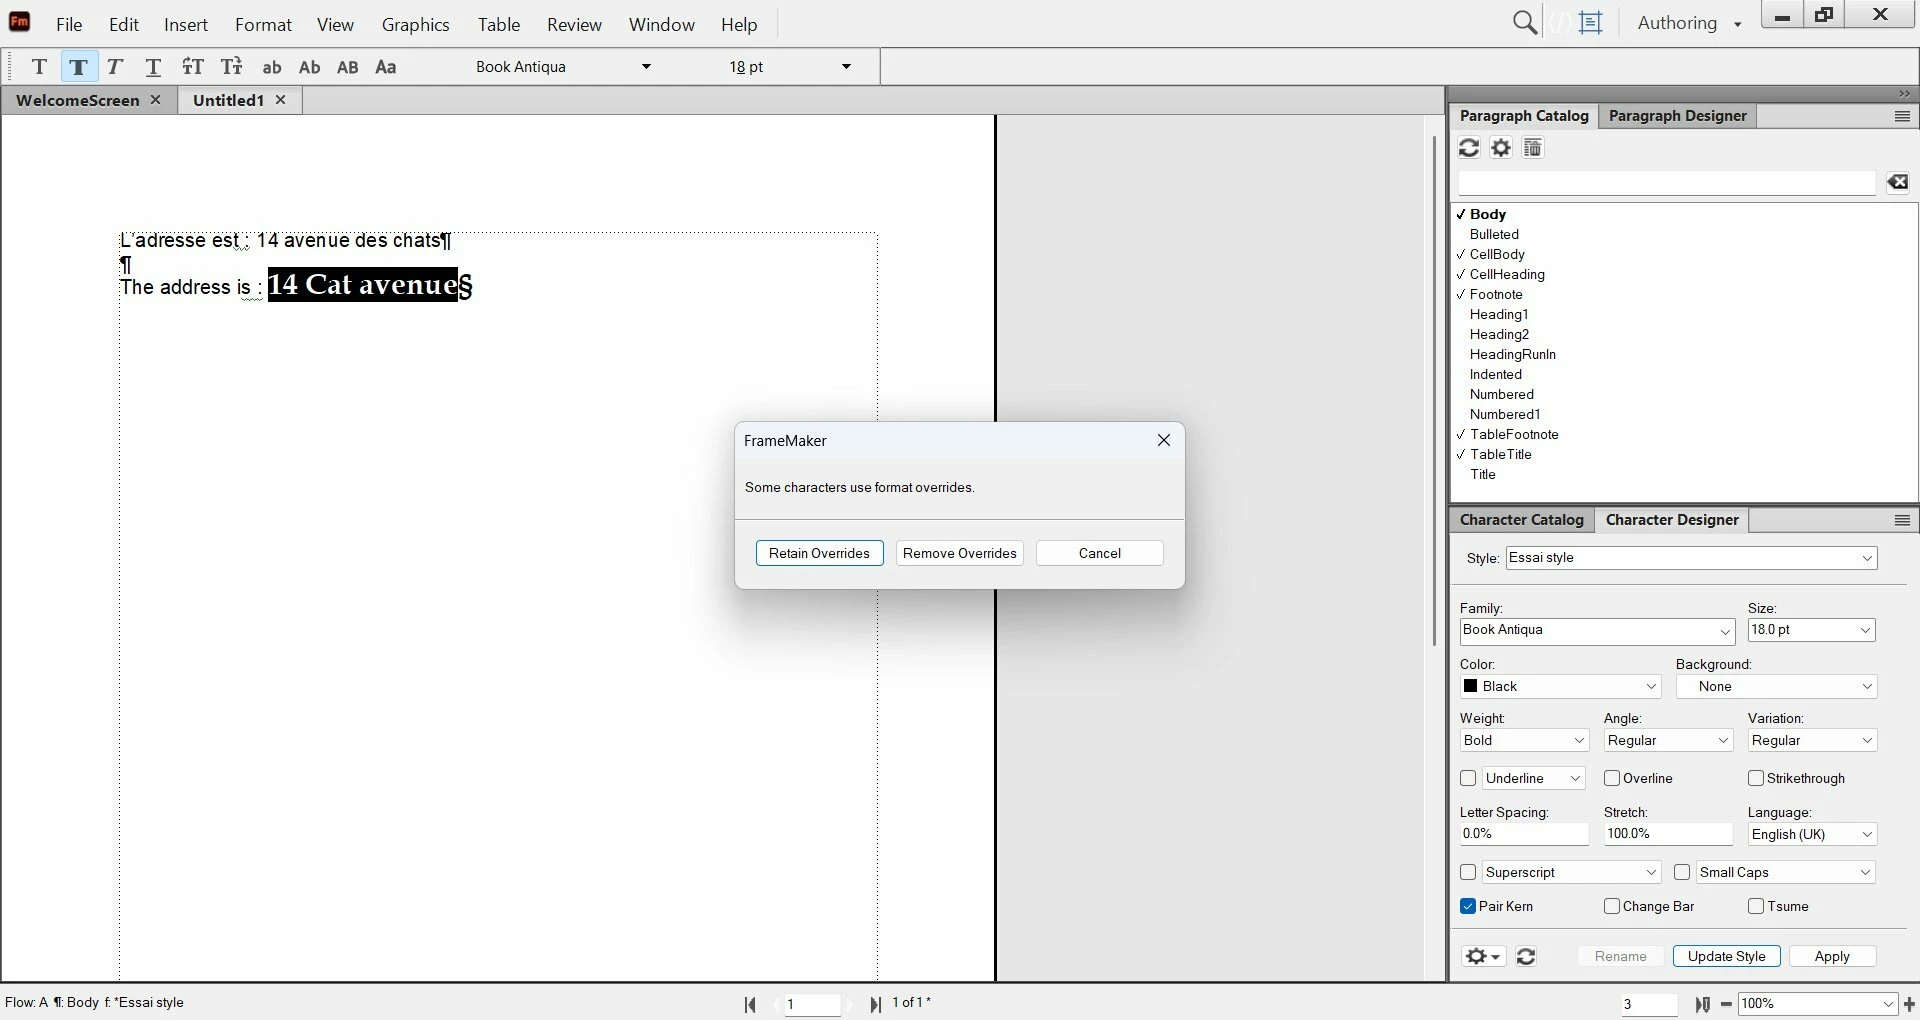
Task: Click the Character Designer refresh icon
Action: point(1526,957)
